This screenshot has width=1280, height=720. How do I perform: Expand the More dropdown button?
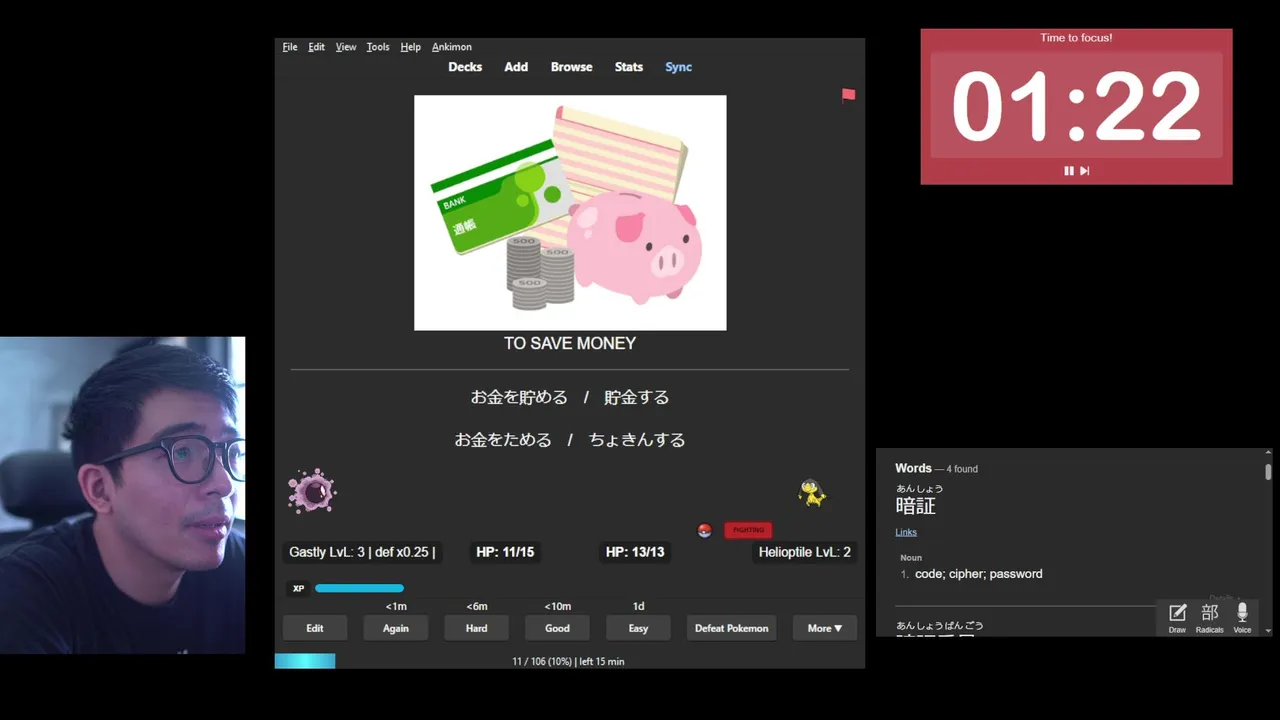[825, 628]
